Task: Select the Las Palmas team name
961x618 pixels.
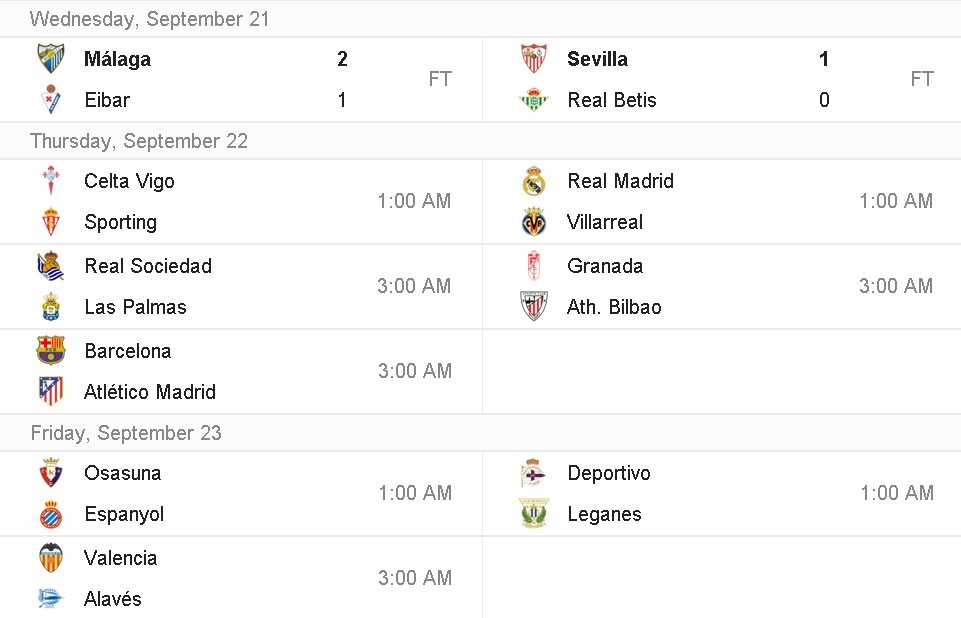Action: click(135, 307)
